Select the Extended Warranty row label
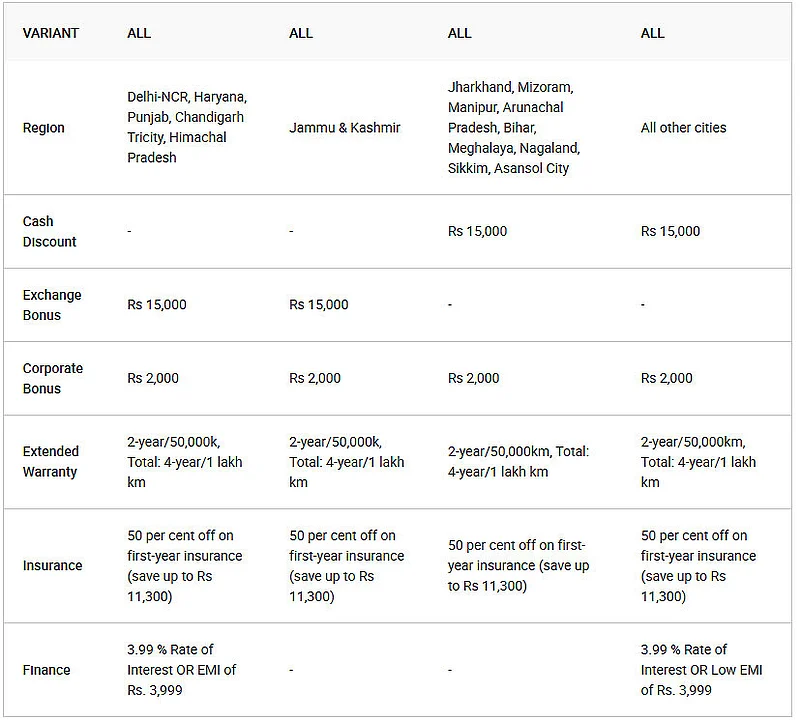 pyautogui.click(x=50, y=462)
